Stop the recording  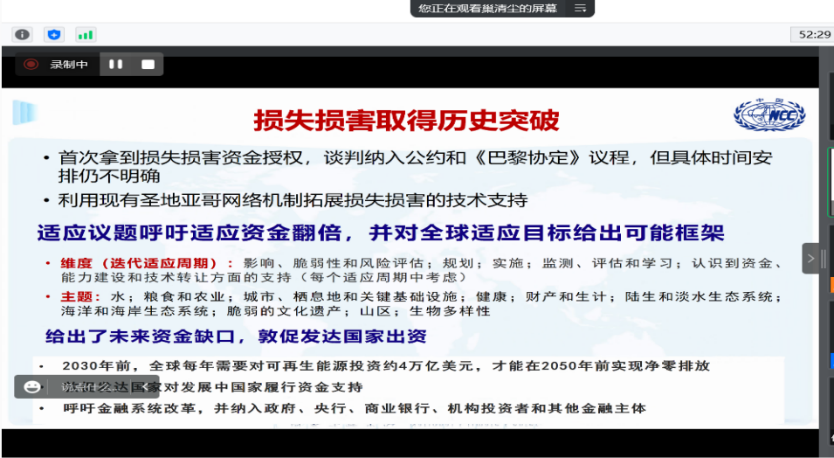point(147,64)
